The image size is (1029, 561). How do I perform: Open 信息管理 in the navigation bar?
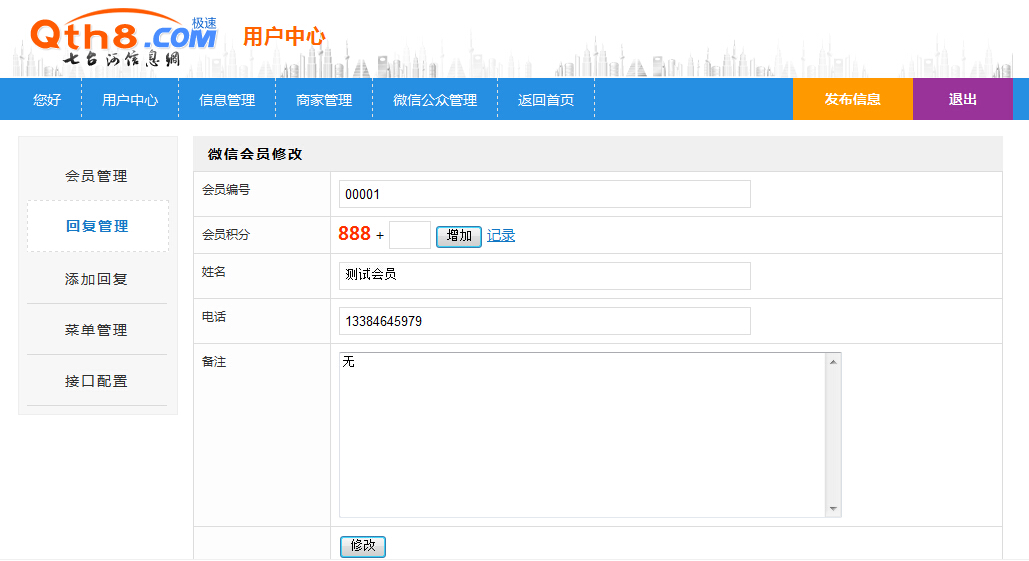tap(227, 100)
